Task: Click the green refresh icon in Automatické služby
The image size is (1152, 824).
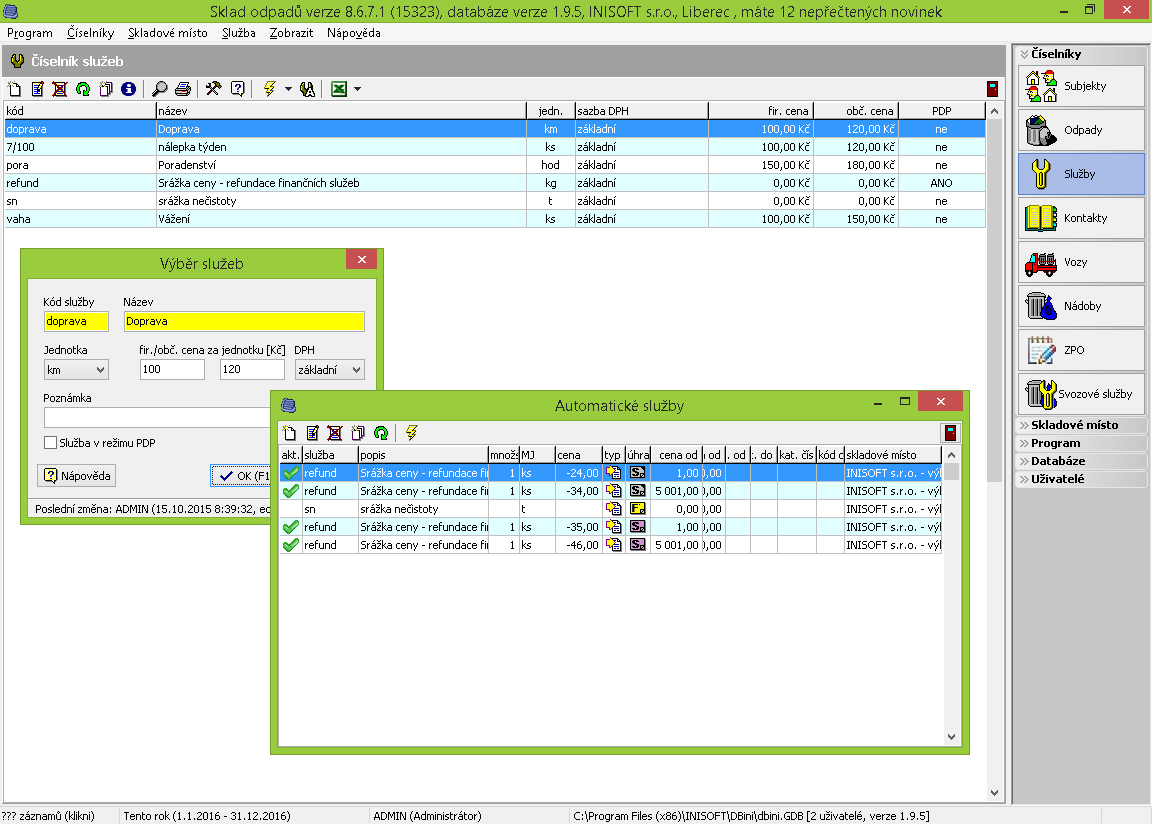Action: point(381,433)
